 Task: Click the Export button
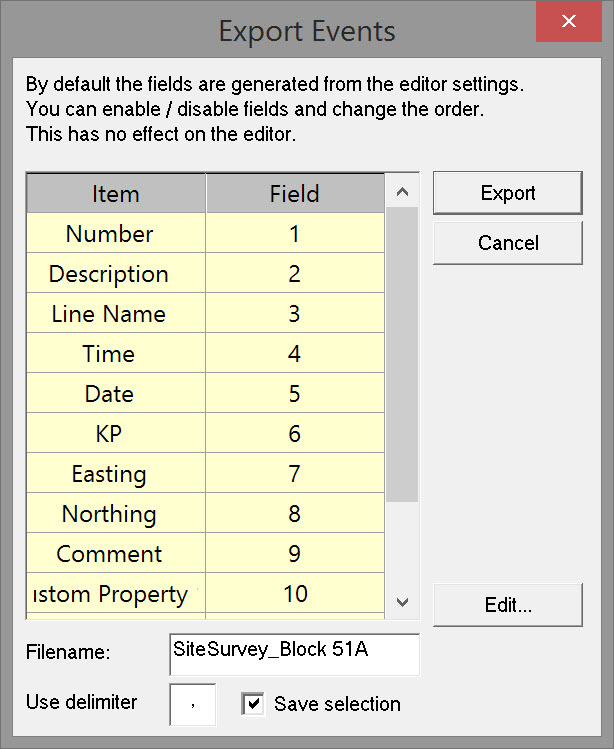pos(507,193)
